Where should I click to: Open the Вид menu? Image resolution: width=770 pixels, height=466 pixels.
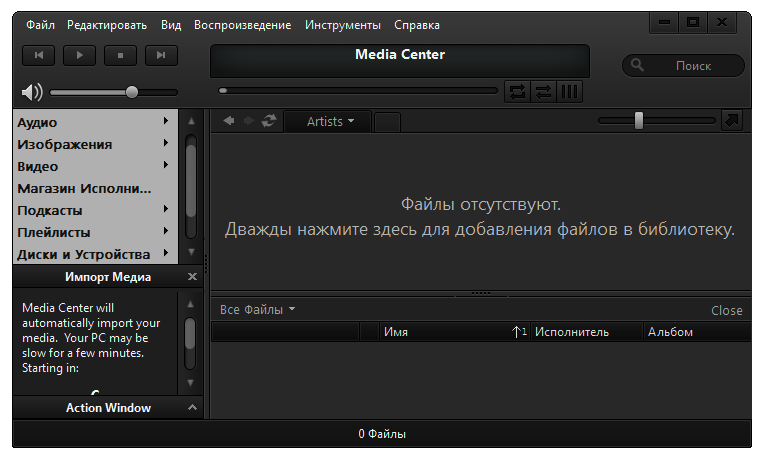(x=171, y=25)
